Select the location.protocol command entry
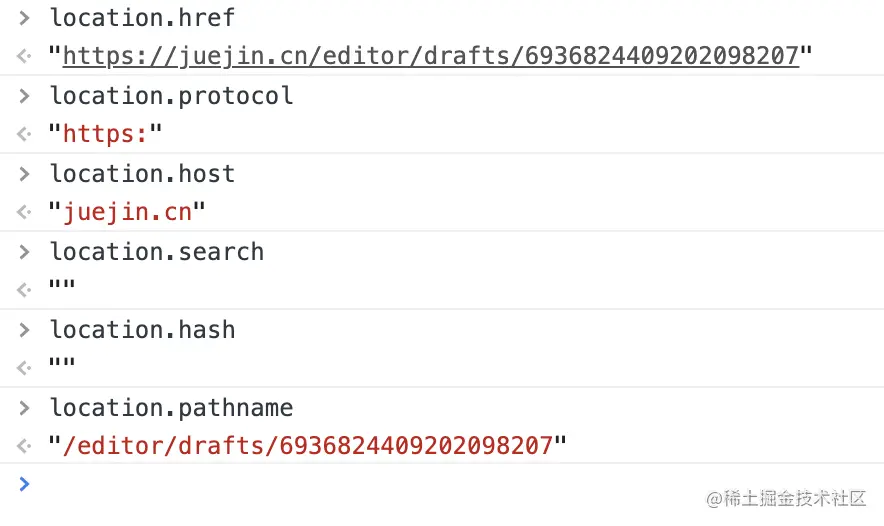 tap(171, 95)
